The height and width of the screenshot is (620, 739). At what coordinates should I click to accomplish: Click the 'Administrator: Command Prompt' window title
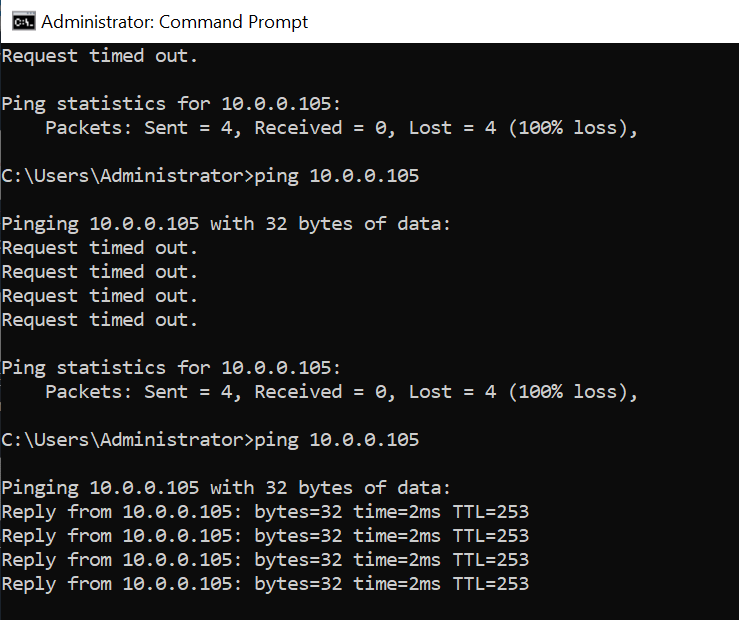click(174, 22)
